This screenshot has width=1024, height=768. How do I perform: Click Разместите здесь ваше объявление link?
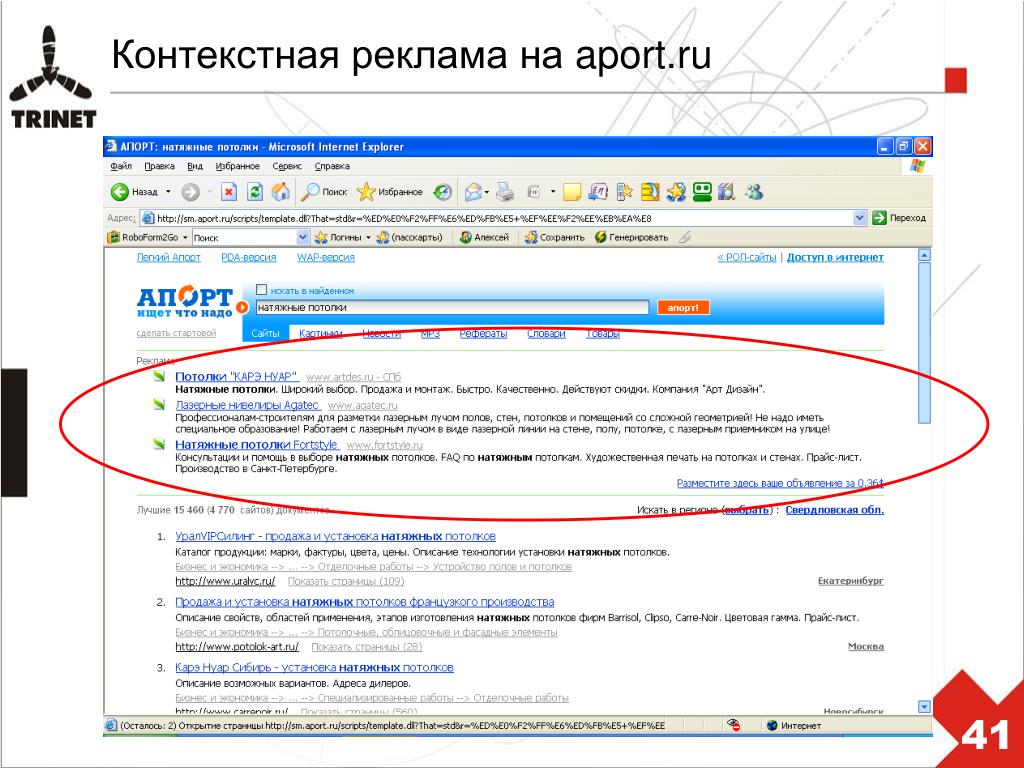pos(780,483)
